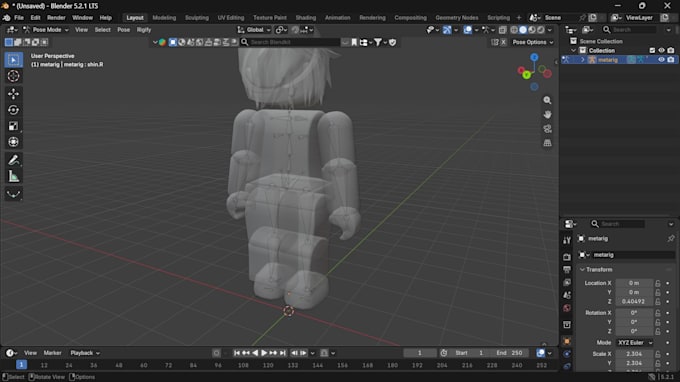
Task: Open the timeline Playback dropdown
Action: pyautogui.click(x=85, y=353)
